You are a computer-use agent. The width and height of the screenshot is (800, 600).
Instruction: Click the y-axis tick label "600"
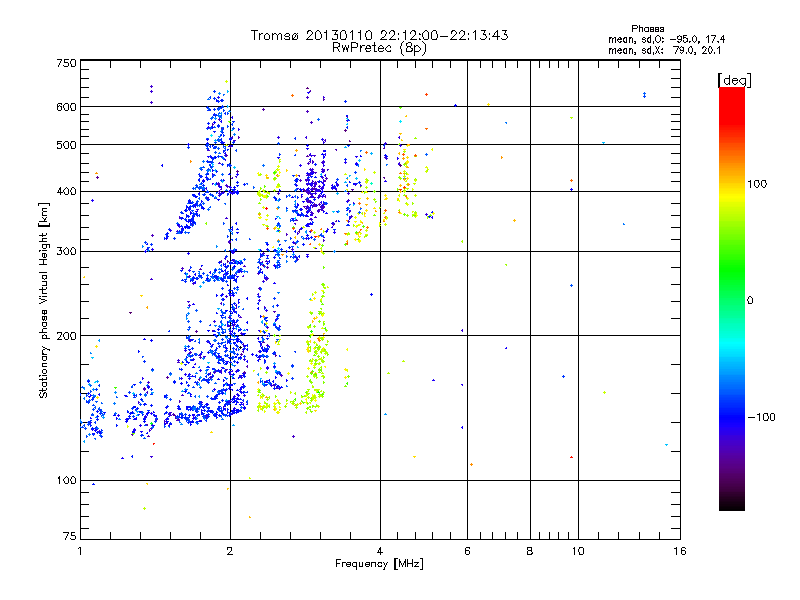[x=66, y=107]
